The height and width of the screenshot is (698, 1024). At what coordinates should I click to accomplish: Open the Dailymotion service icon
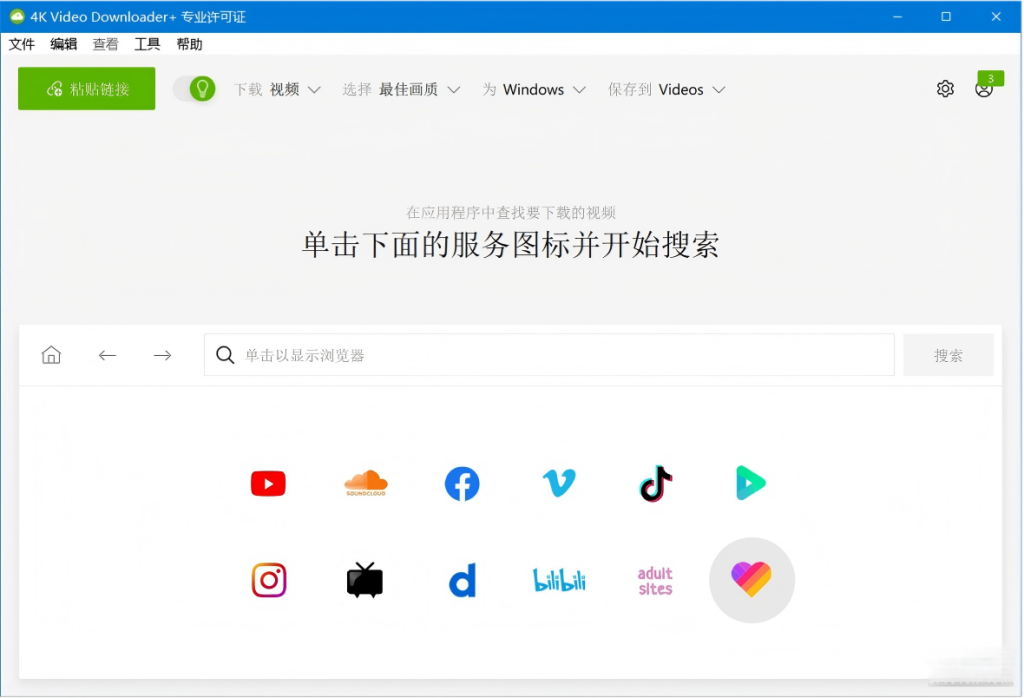[461, 580]
